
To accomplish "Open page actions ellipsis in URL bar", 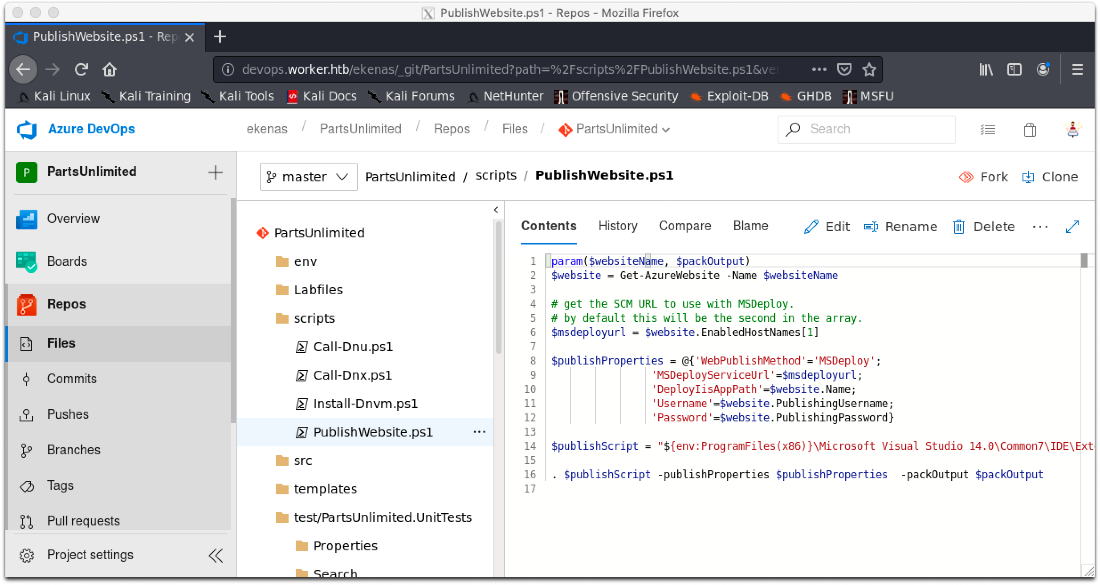I will point(819,69).
